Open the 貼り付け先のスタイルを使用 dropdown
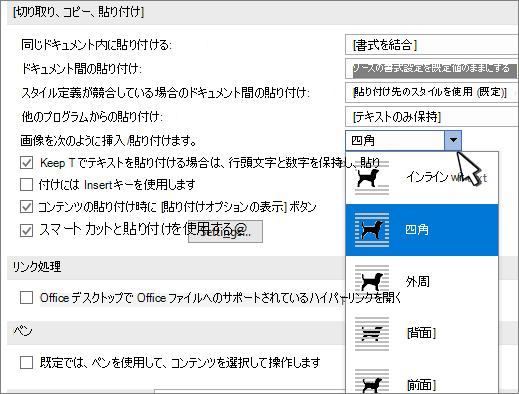Viewport: 519px width, 394px height. [432, 92]
